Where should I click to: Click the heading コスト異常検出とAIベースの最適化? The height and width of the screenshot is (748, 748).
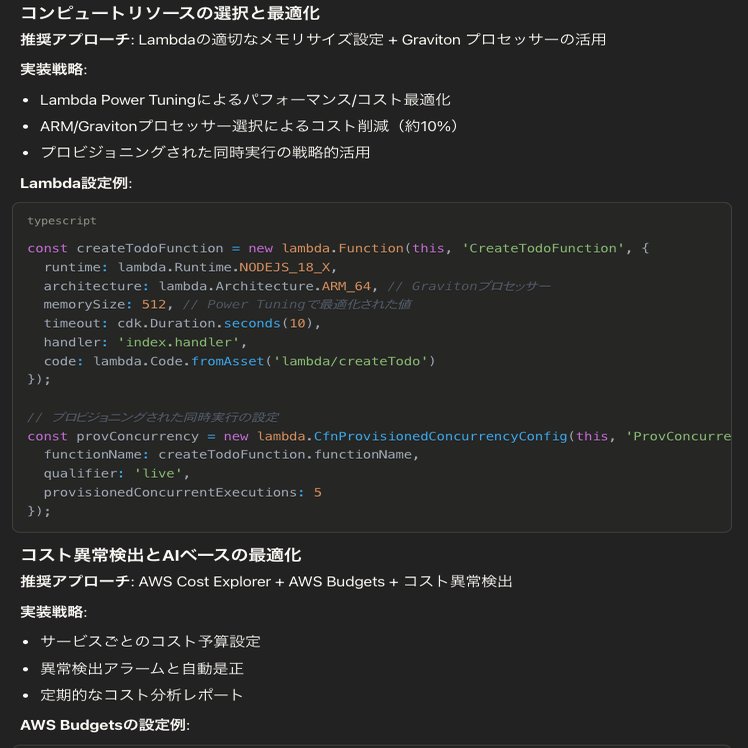point(161,555)
